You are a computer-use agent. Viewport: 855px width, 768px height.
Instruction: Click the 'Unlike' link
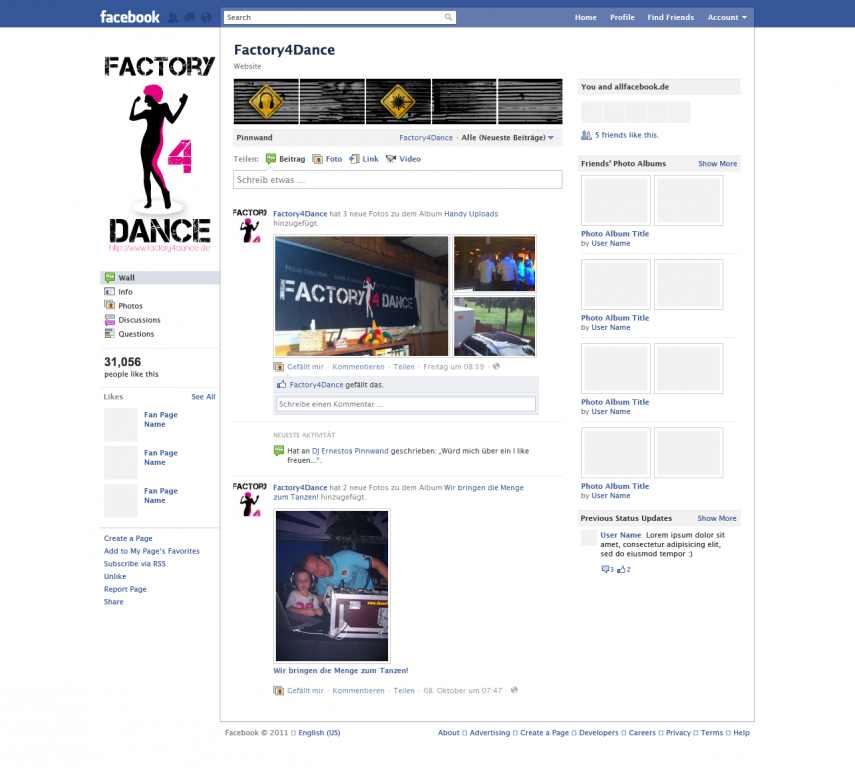[x=115, y=576]
